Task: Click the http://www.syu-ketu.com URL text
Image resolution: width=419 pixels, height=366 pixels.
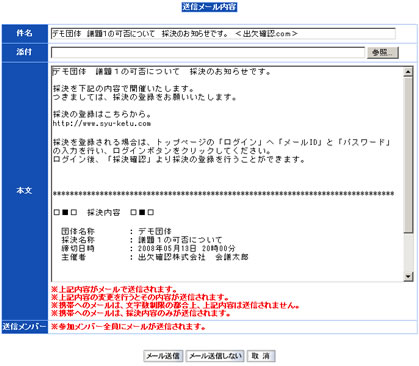Action: point(102,123)
